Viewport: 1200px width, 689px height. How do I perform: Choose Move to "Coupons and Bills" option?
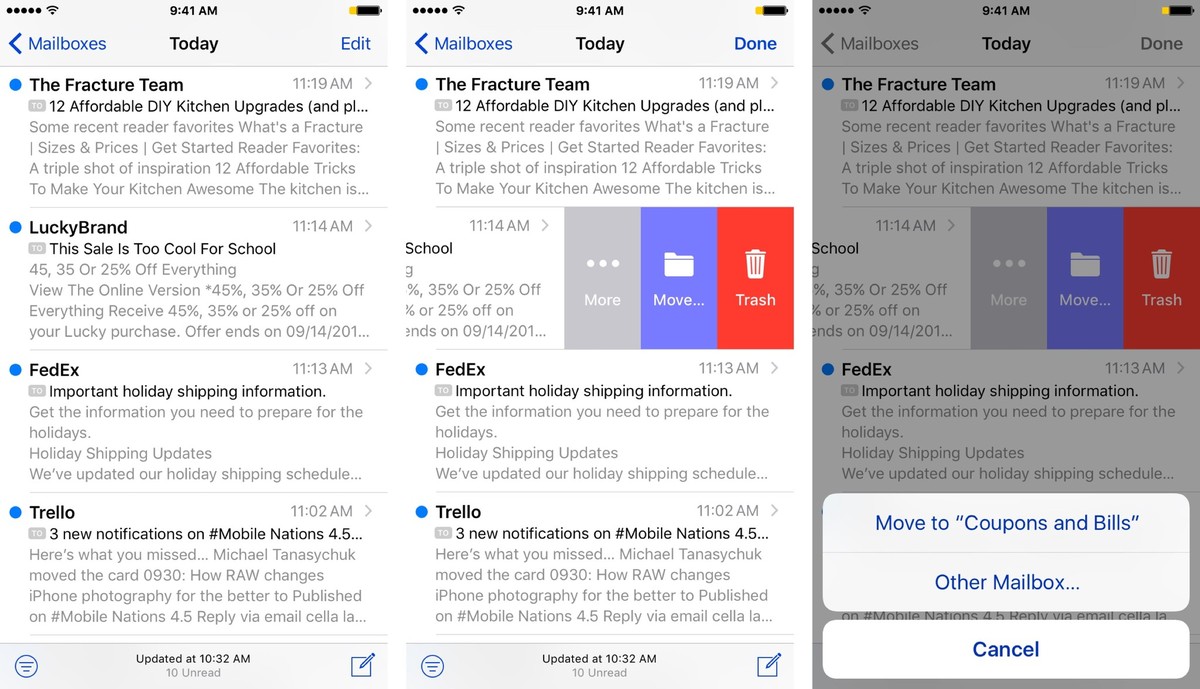[x=1006, y=523]
